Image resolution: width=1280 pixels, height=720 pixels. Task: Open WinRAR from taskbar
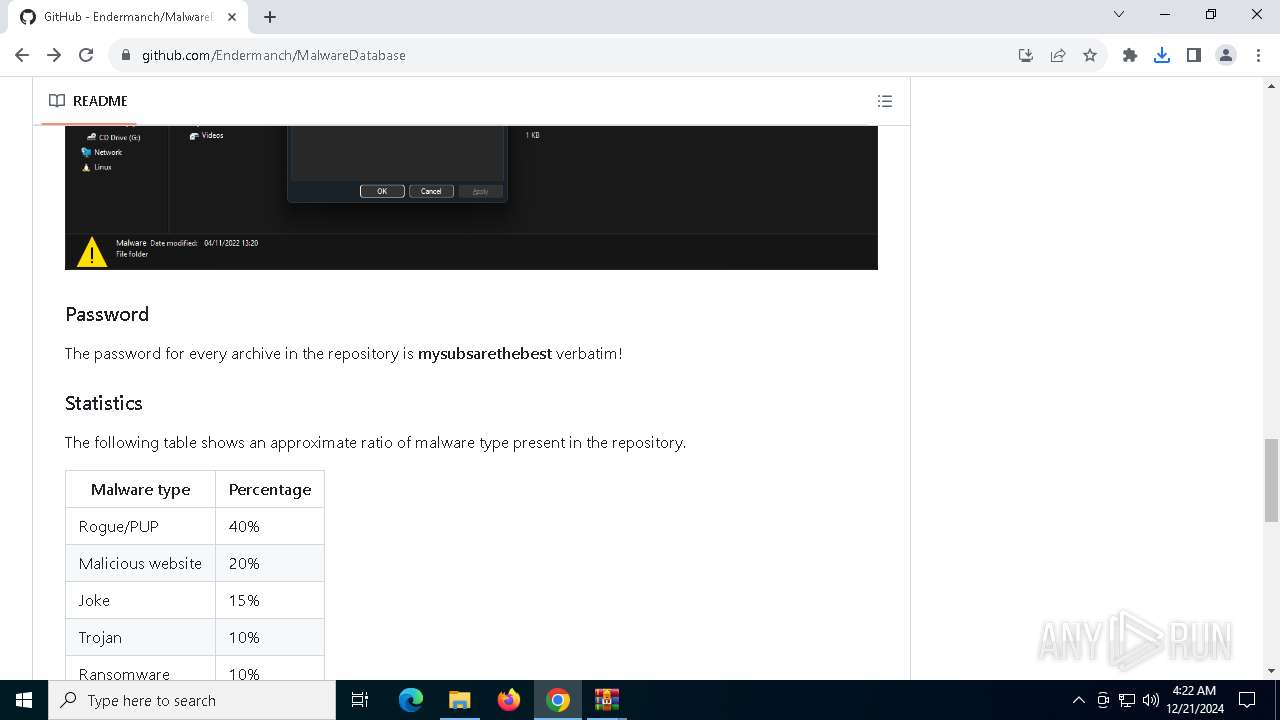click(607, 700)
